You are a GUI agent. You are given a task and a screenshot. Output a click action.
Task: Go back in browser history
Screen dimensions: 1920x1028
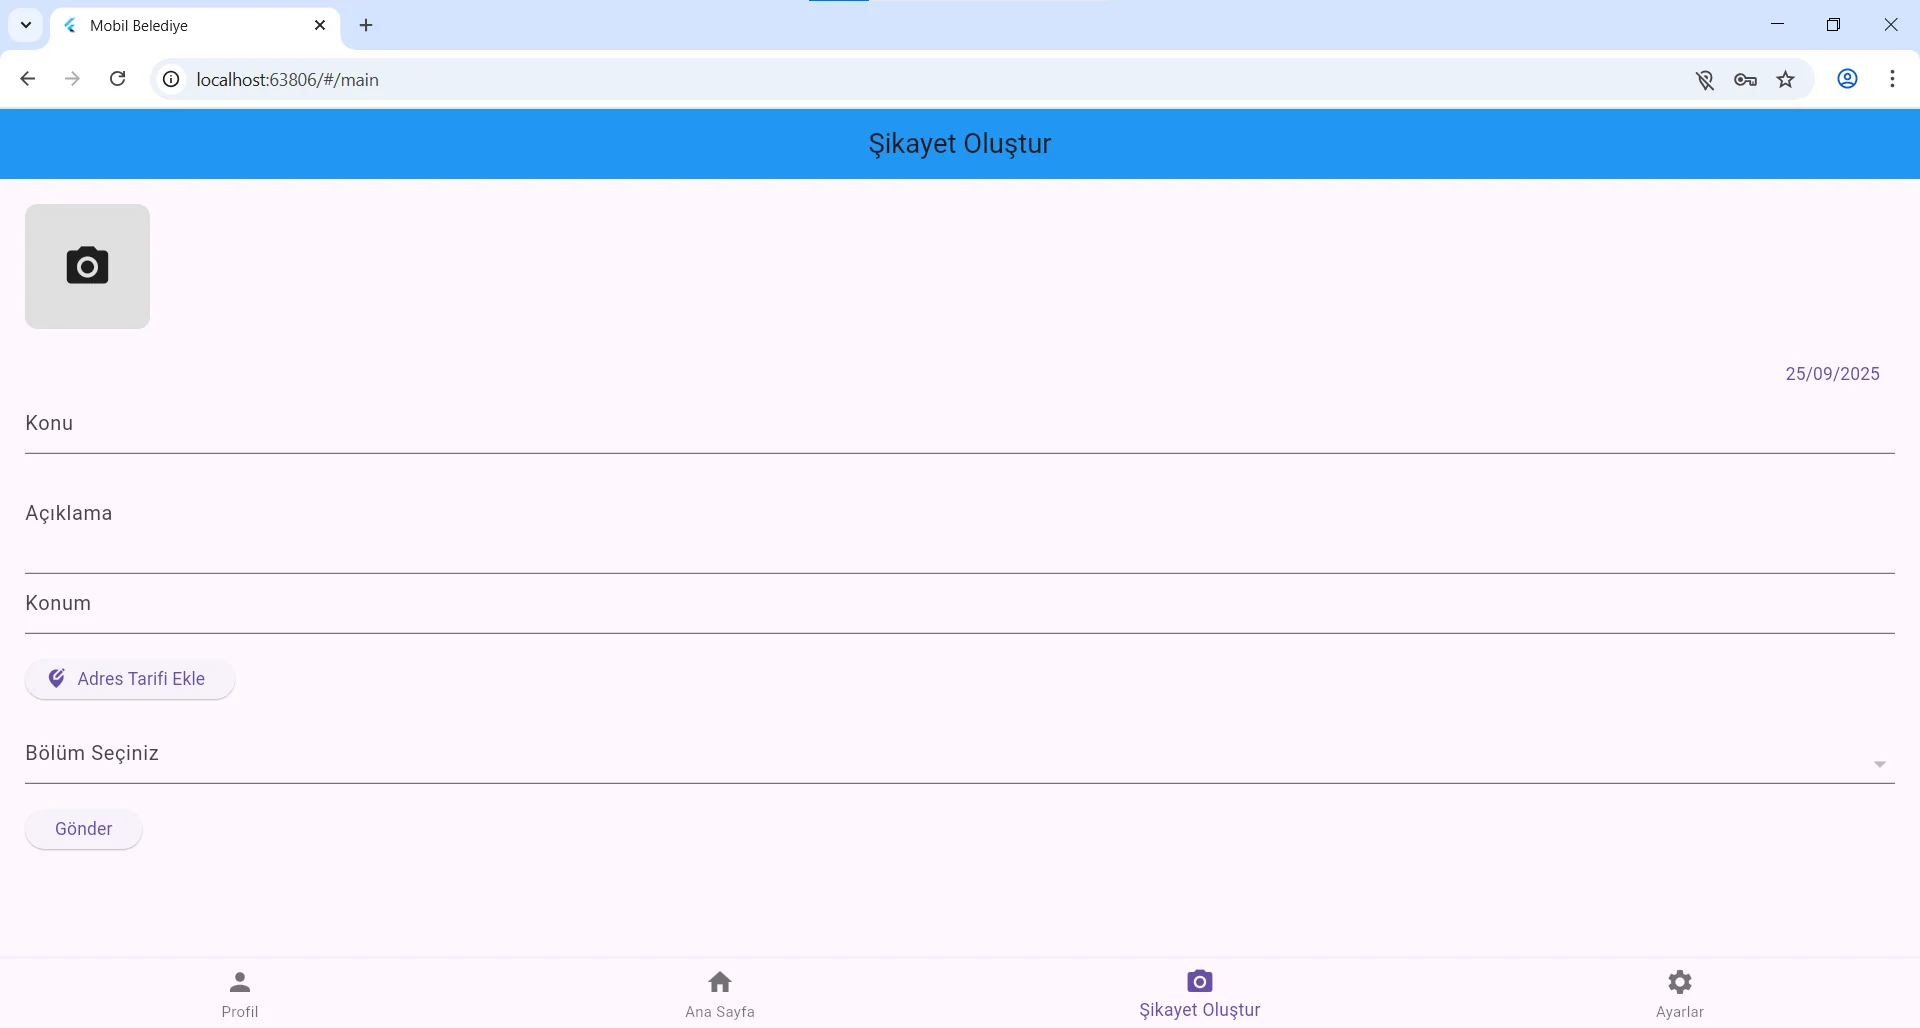coord(28,79)
